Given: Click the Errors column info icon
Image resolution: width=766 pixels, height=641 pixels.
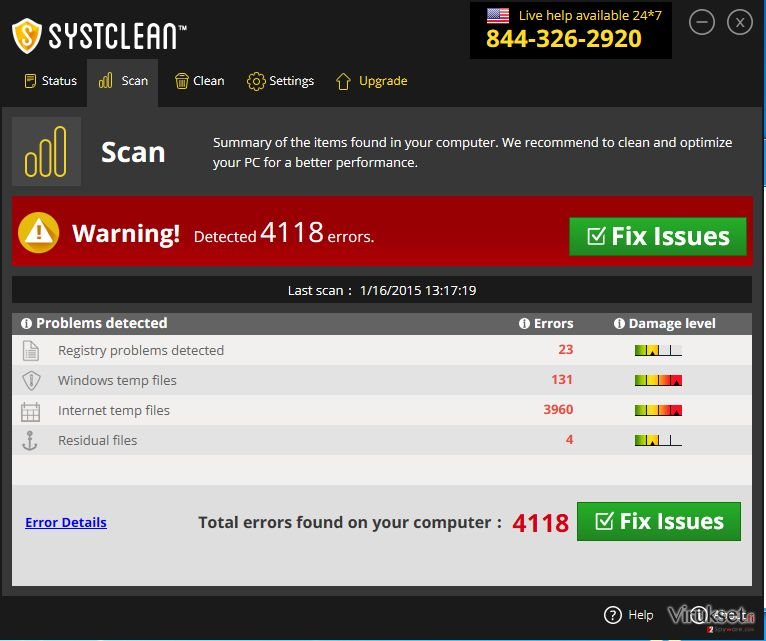Looking at the screenshot, I should (524, 323).
